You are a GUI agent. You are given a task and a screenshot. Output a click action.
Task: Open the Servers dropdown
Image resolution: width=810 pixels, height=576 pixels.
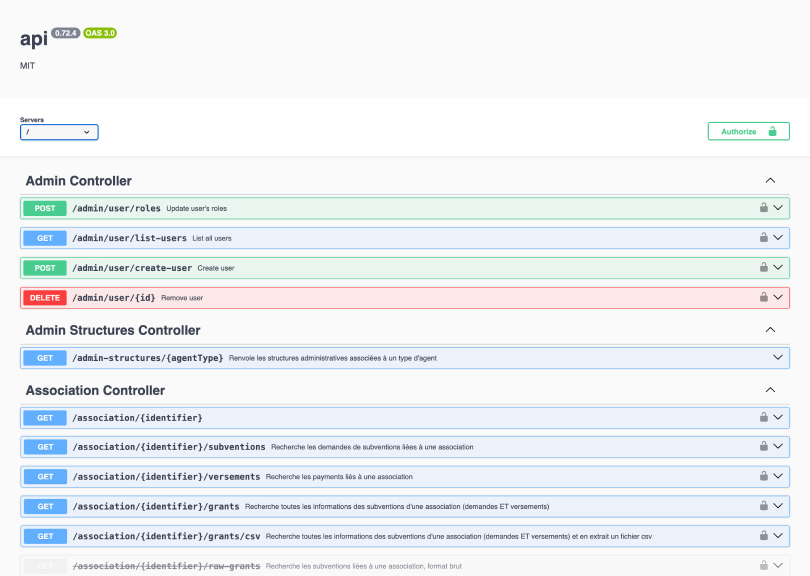[59, 132]
